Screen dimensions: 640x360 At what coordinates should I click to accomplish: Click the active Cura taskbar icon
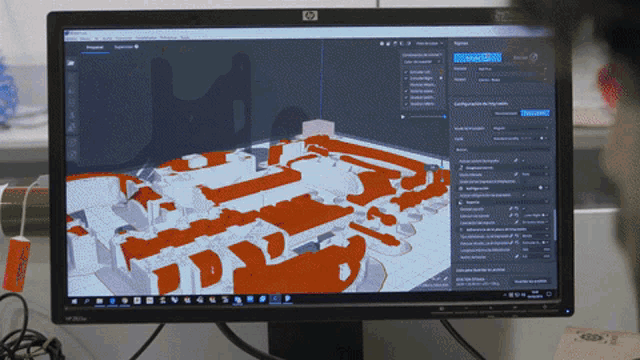pyautogui.click(x=276, y=299)
